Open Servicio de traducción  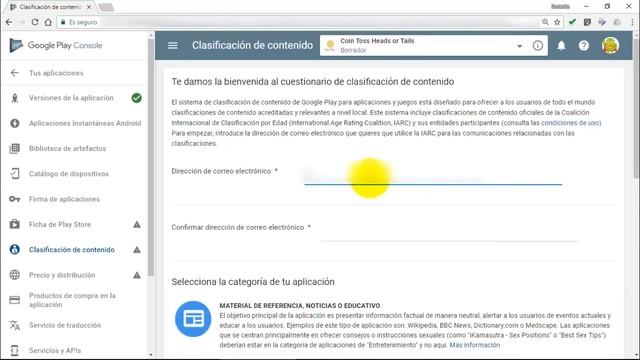(65, 325)
